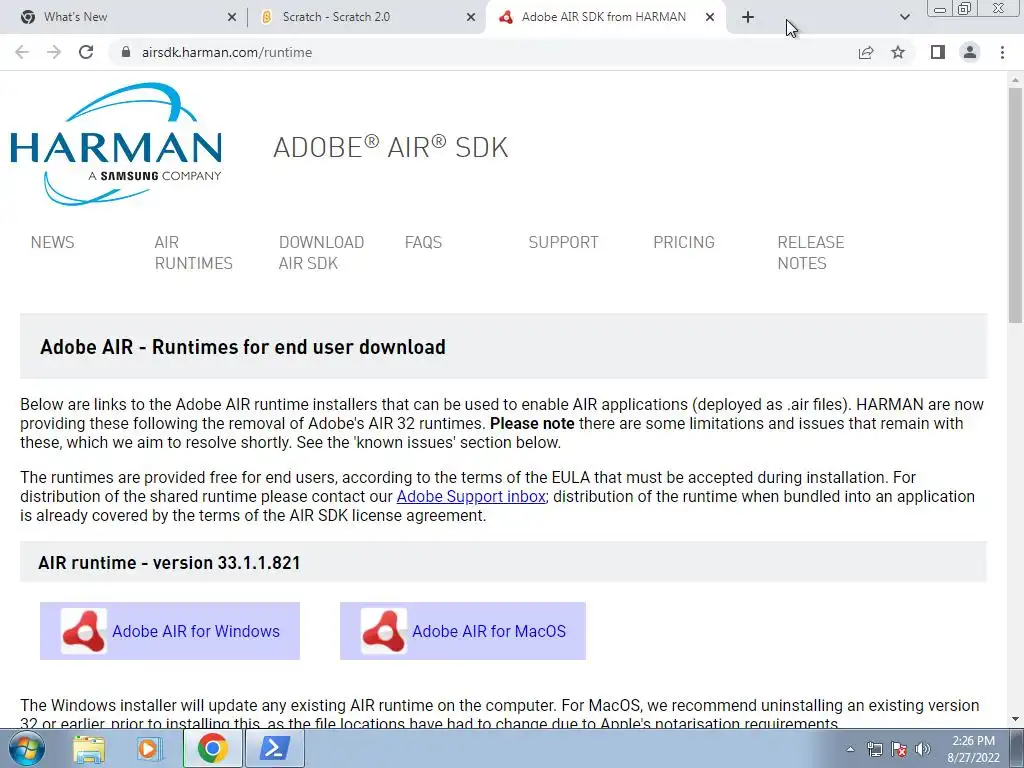Open the Chrome profile avatar

click(x=970, y=52)
